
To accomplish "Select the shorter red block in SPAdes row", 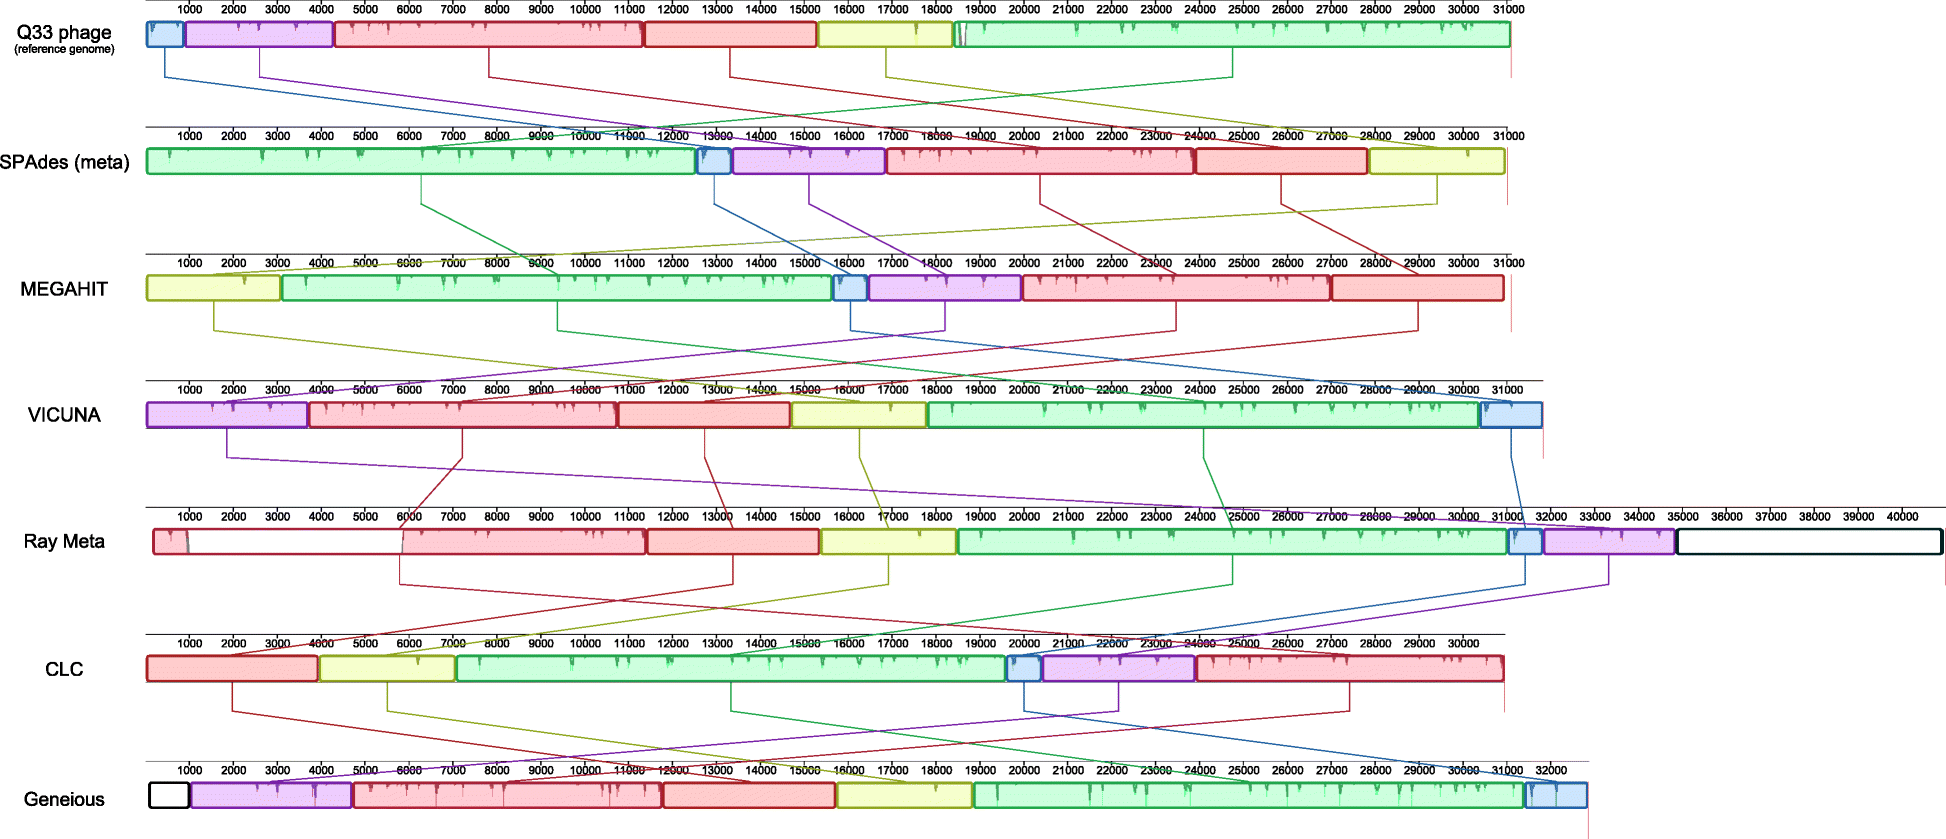I will pos(1282,161).
